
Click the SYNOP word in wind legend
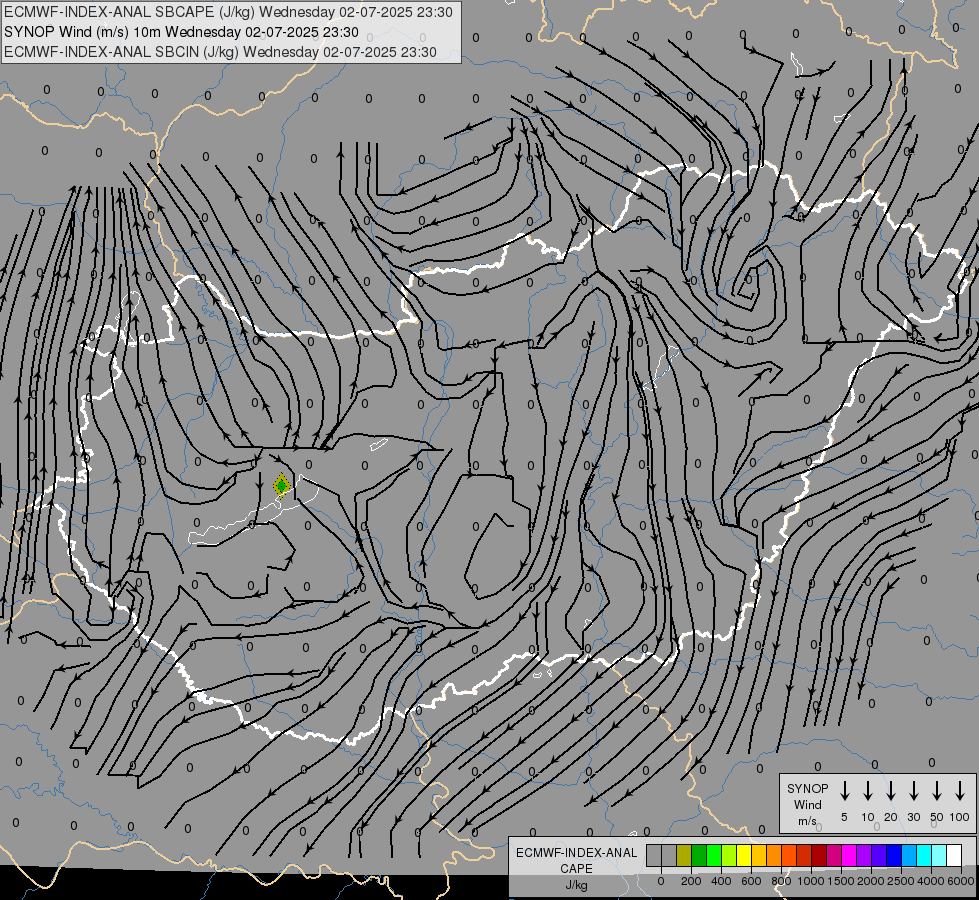[807, 789]
